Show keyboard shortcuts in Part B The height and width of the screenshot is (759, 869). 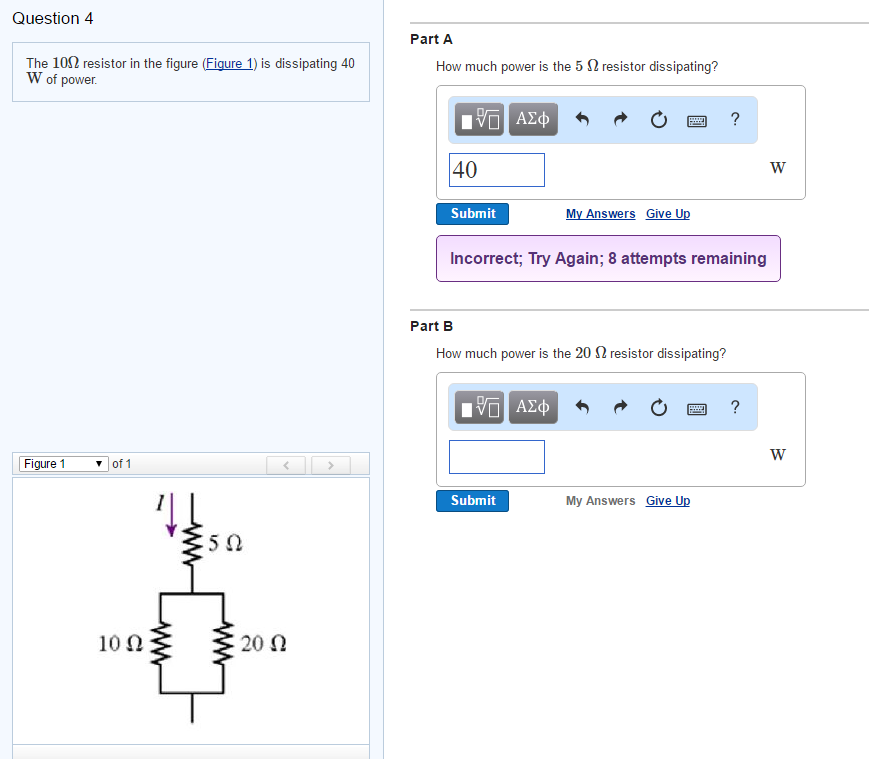click(697, 409)
